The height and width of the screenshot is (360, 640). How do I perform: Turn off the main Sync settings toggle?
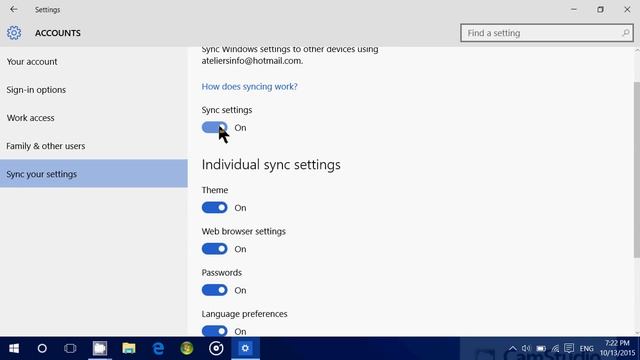[214, 127]
